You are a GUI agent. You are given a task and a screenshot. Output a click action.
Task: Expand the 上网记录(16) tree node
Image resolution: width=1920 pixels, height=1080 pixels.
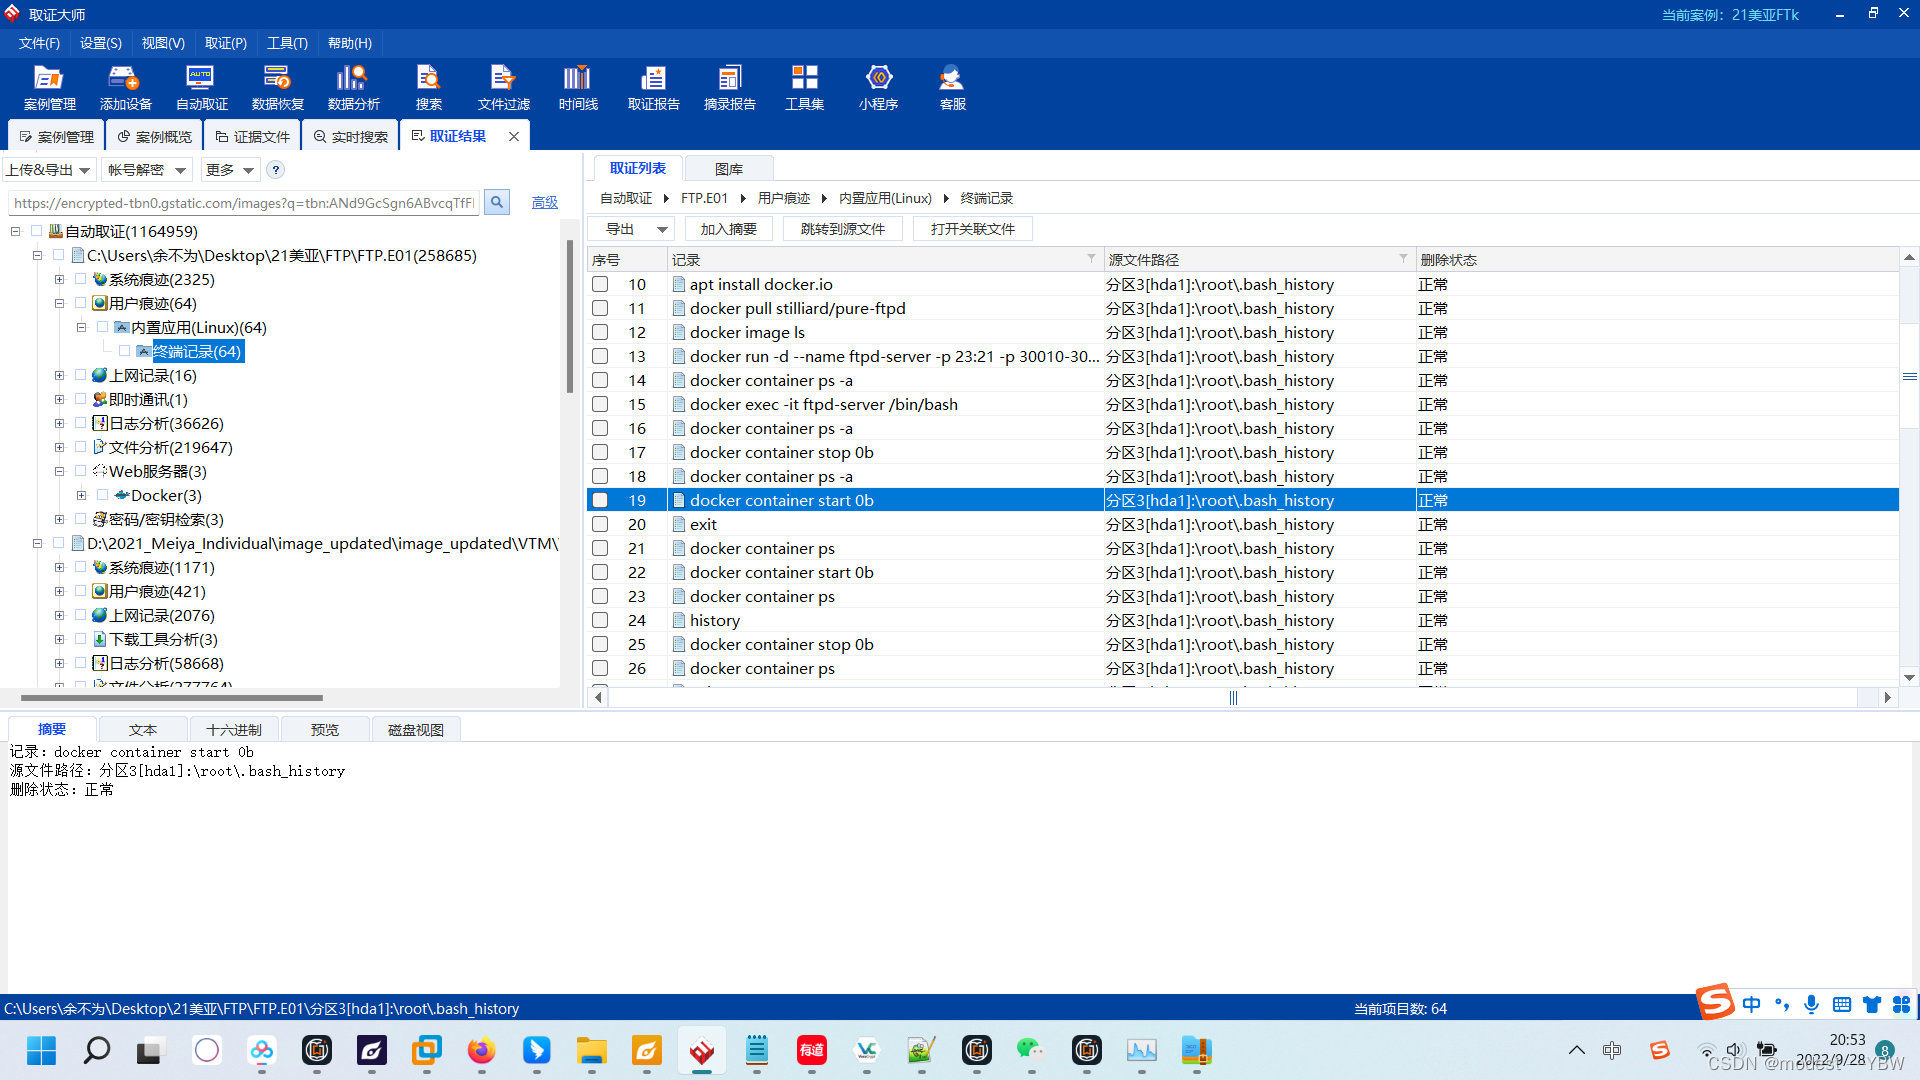(x=59, y=376)
